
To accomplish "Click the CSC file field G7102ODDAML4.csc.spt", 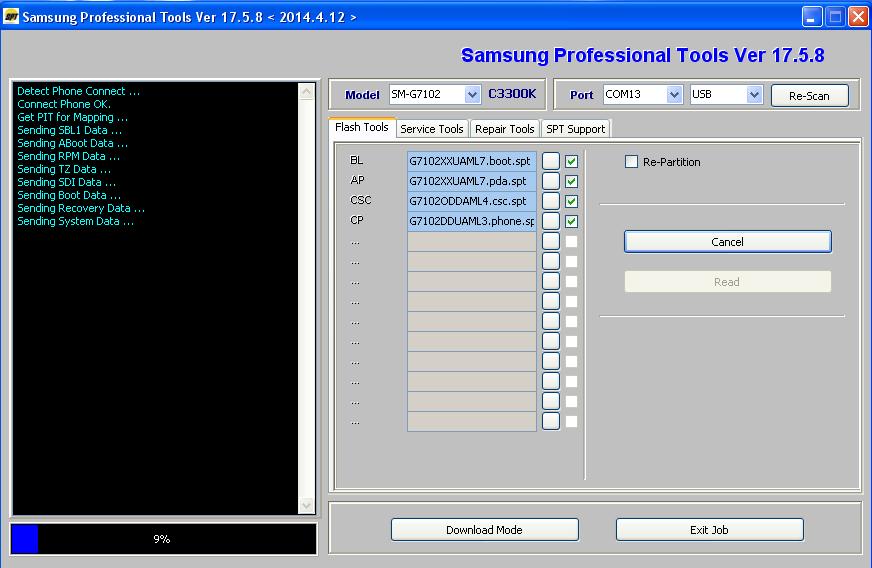I will coord(472,201).
